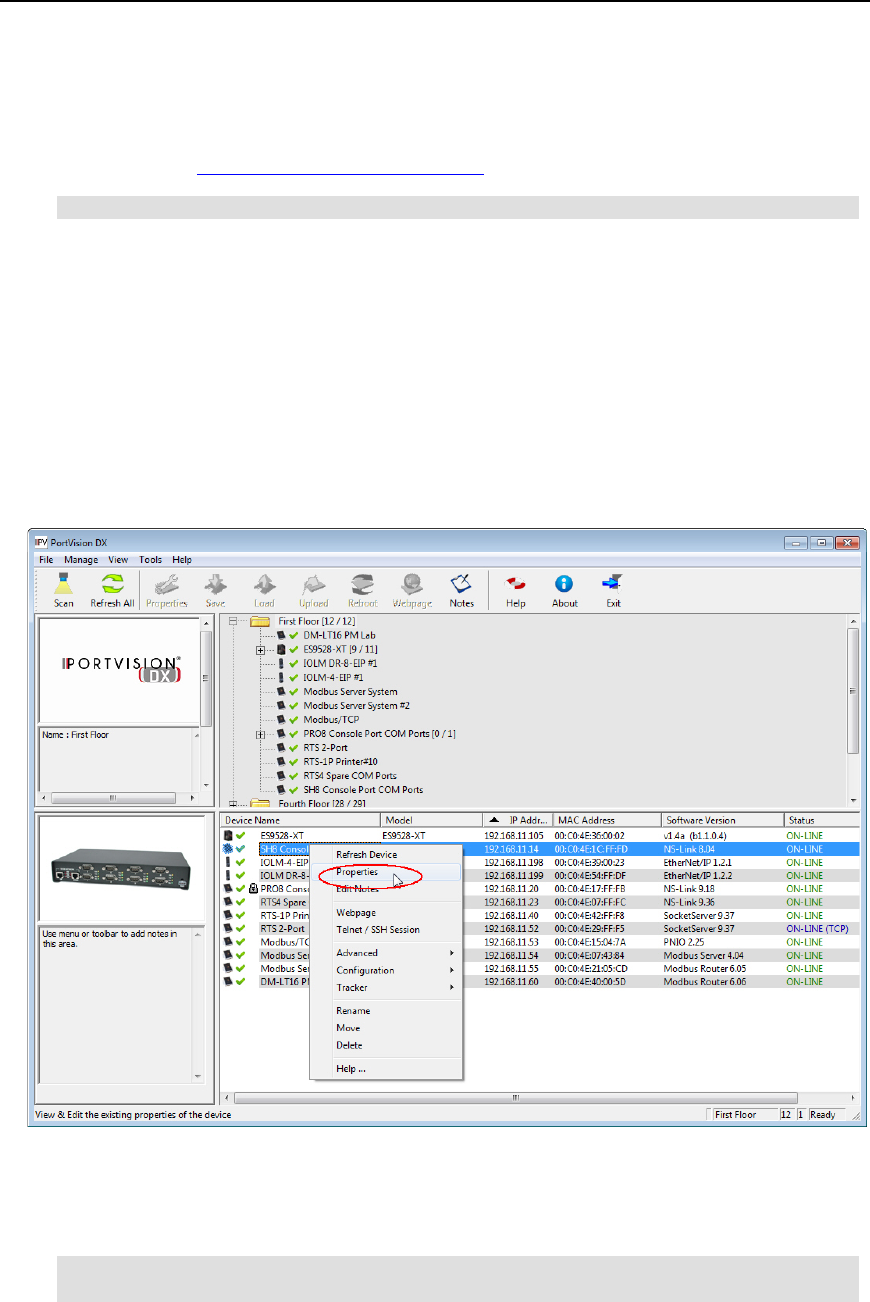This screenshot has height=1302, width=870.
Task: Open the Tools menu
Action: 150,560
